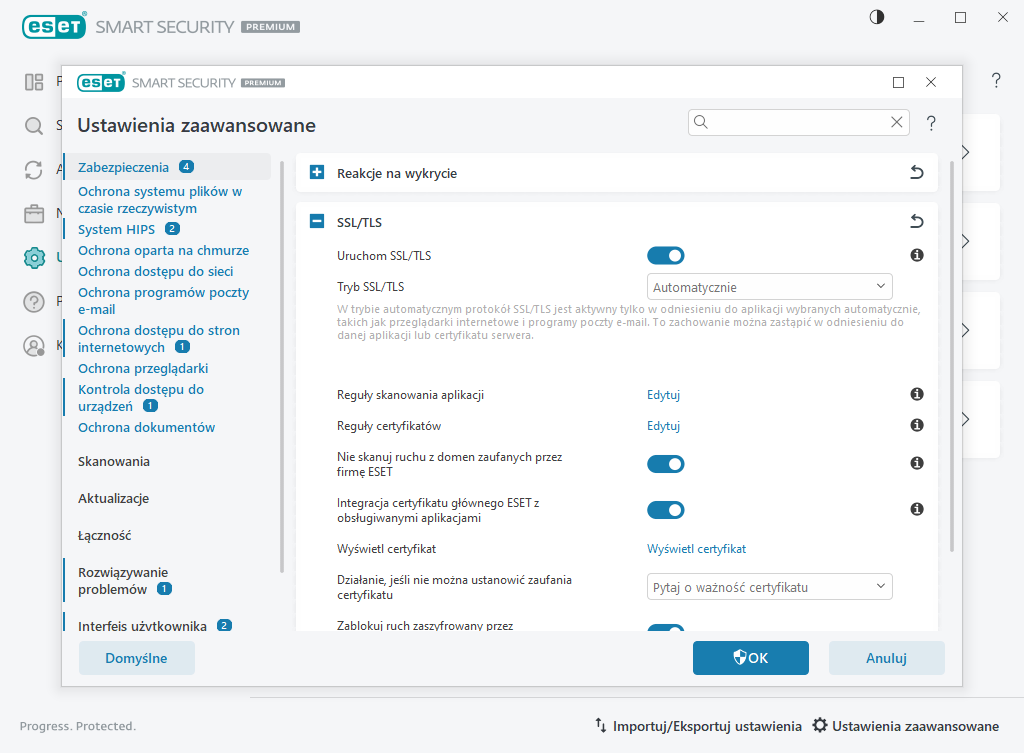
Task: Open the Łączność settings category
Action: tap(104, 535)
